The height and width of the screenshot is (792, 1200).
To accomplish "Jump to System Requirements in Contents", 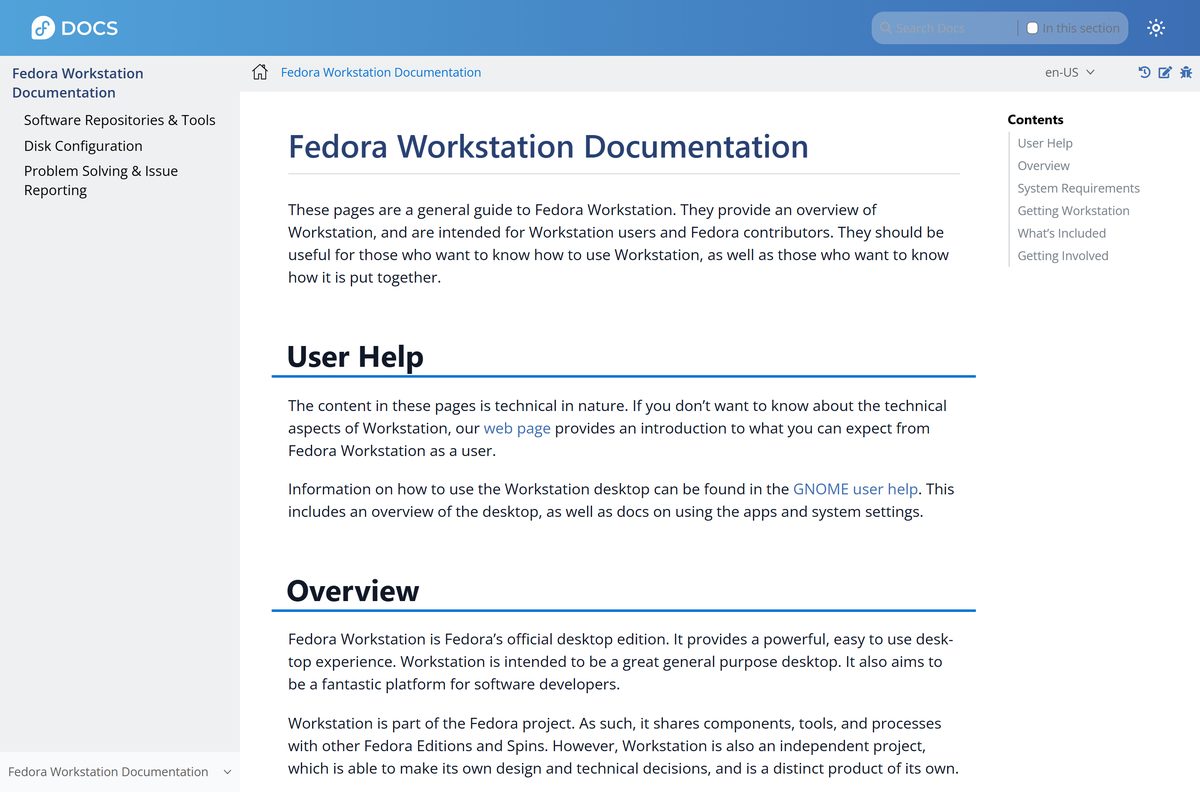I will click(x=1078, y=188).
